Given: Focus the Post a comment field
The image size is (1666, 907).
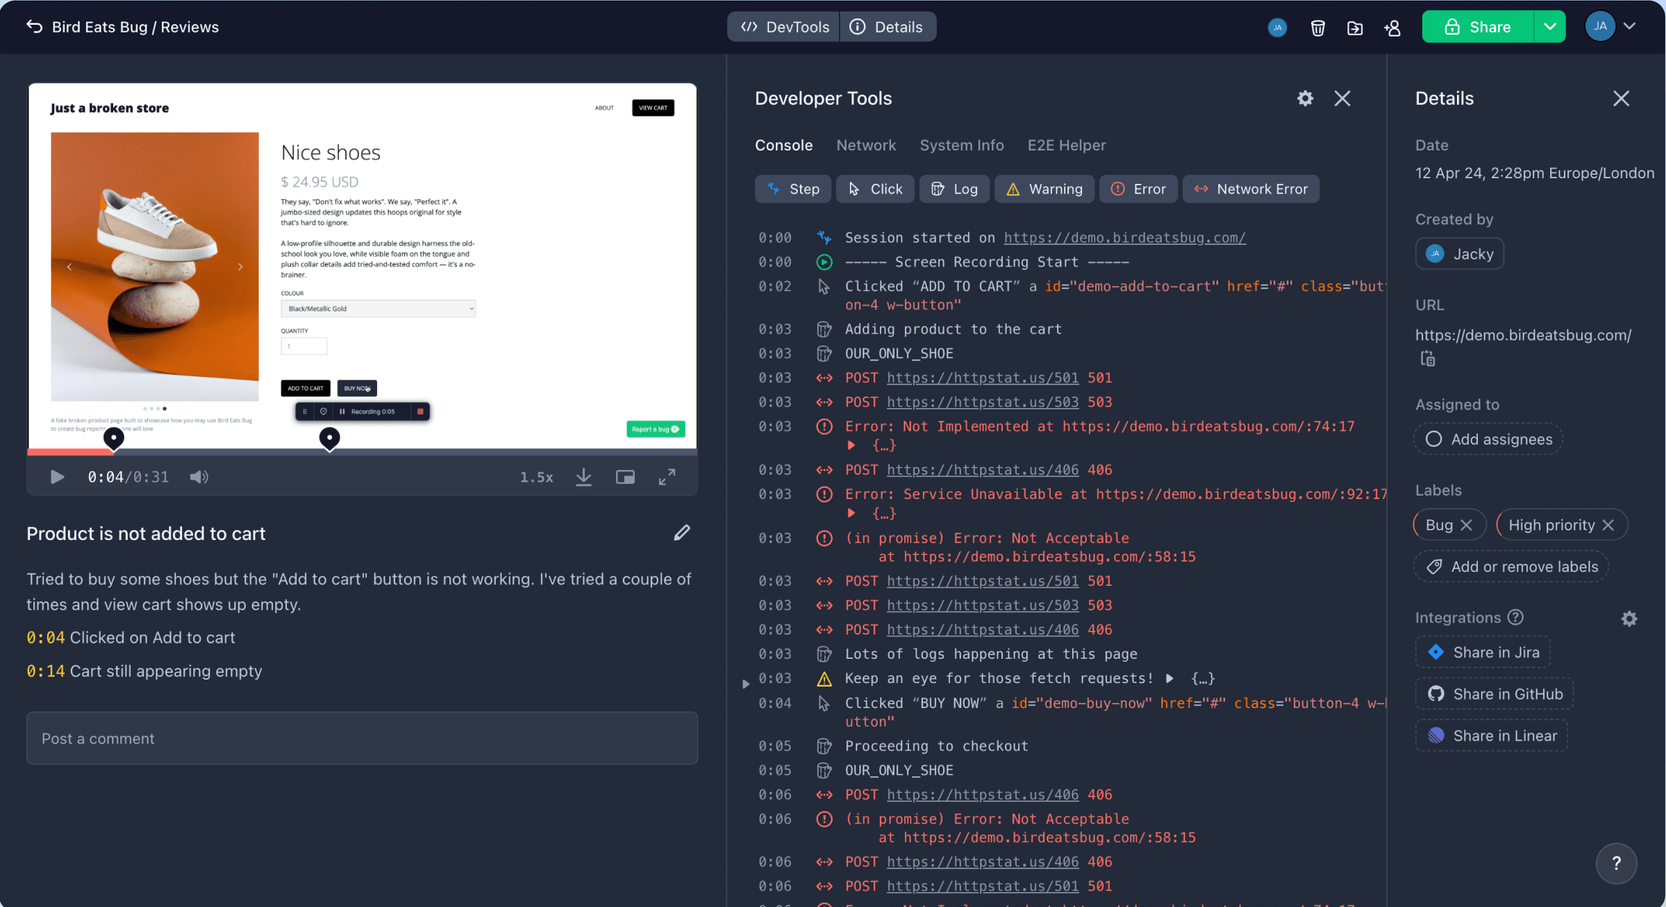Looking at the screenshot, I should click(362, 738).
